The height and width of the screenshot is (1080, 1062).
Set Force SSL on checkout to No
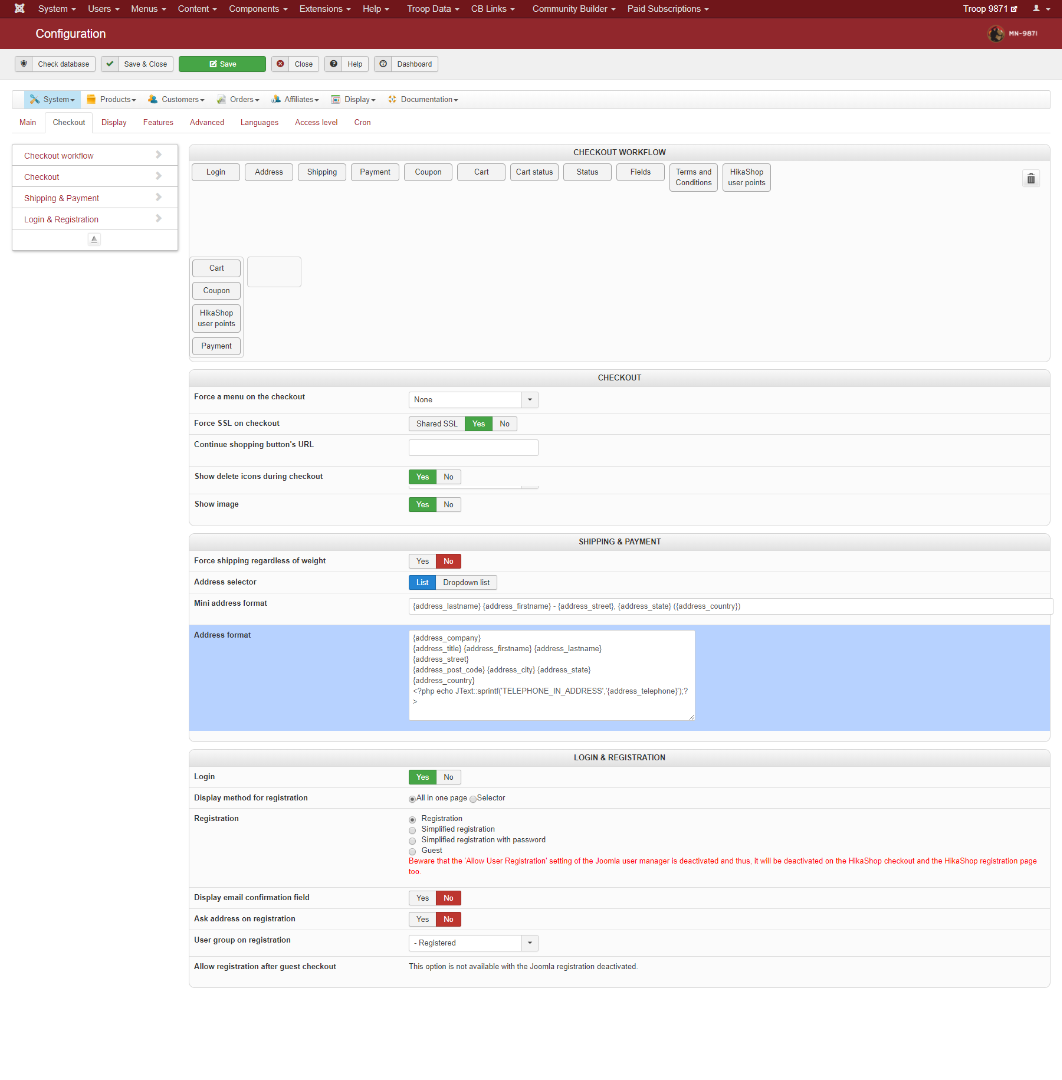504,424
